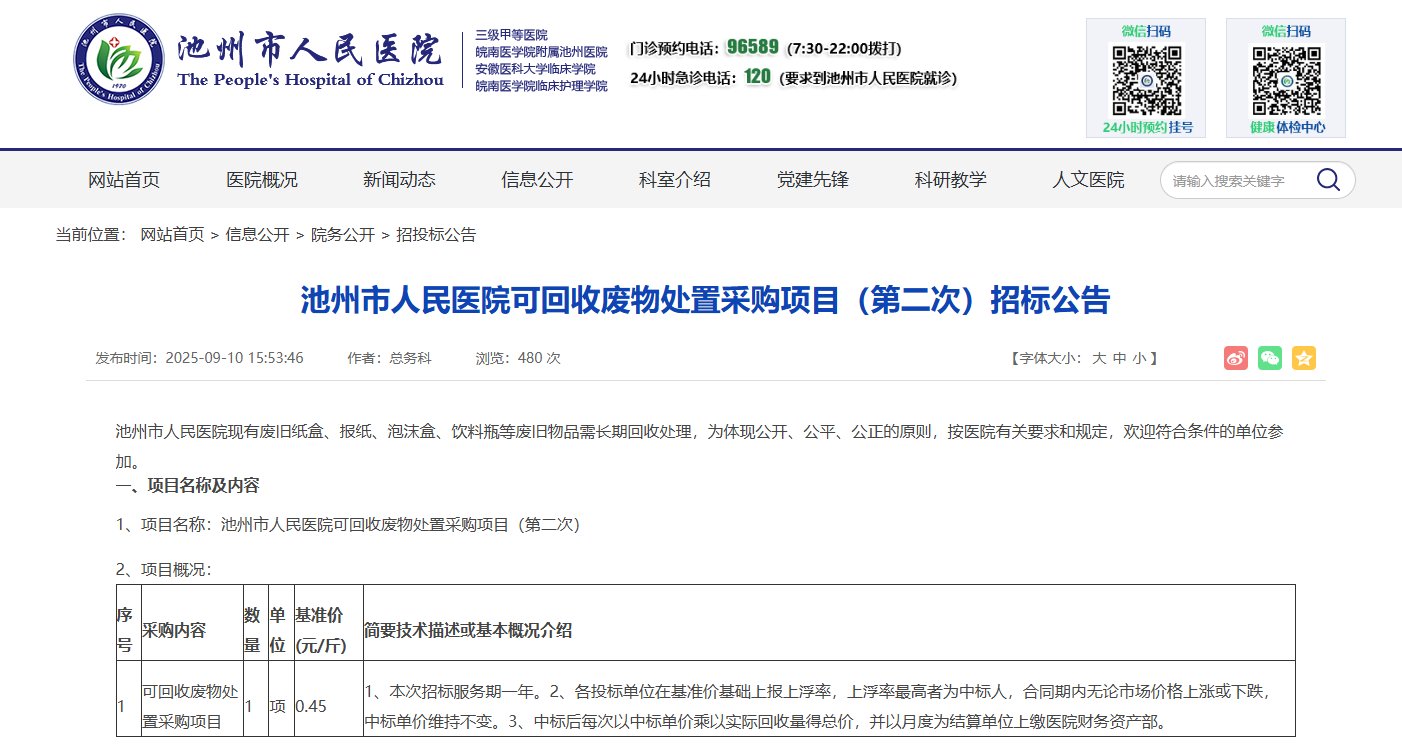
Task: Open the 科室介绍 menu
Action: (675, 180)
